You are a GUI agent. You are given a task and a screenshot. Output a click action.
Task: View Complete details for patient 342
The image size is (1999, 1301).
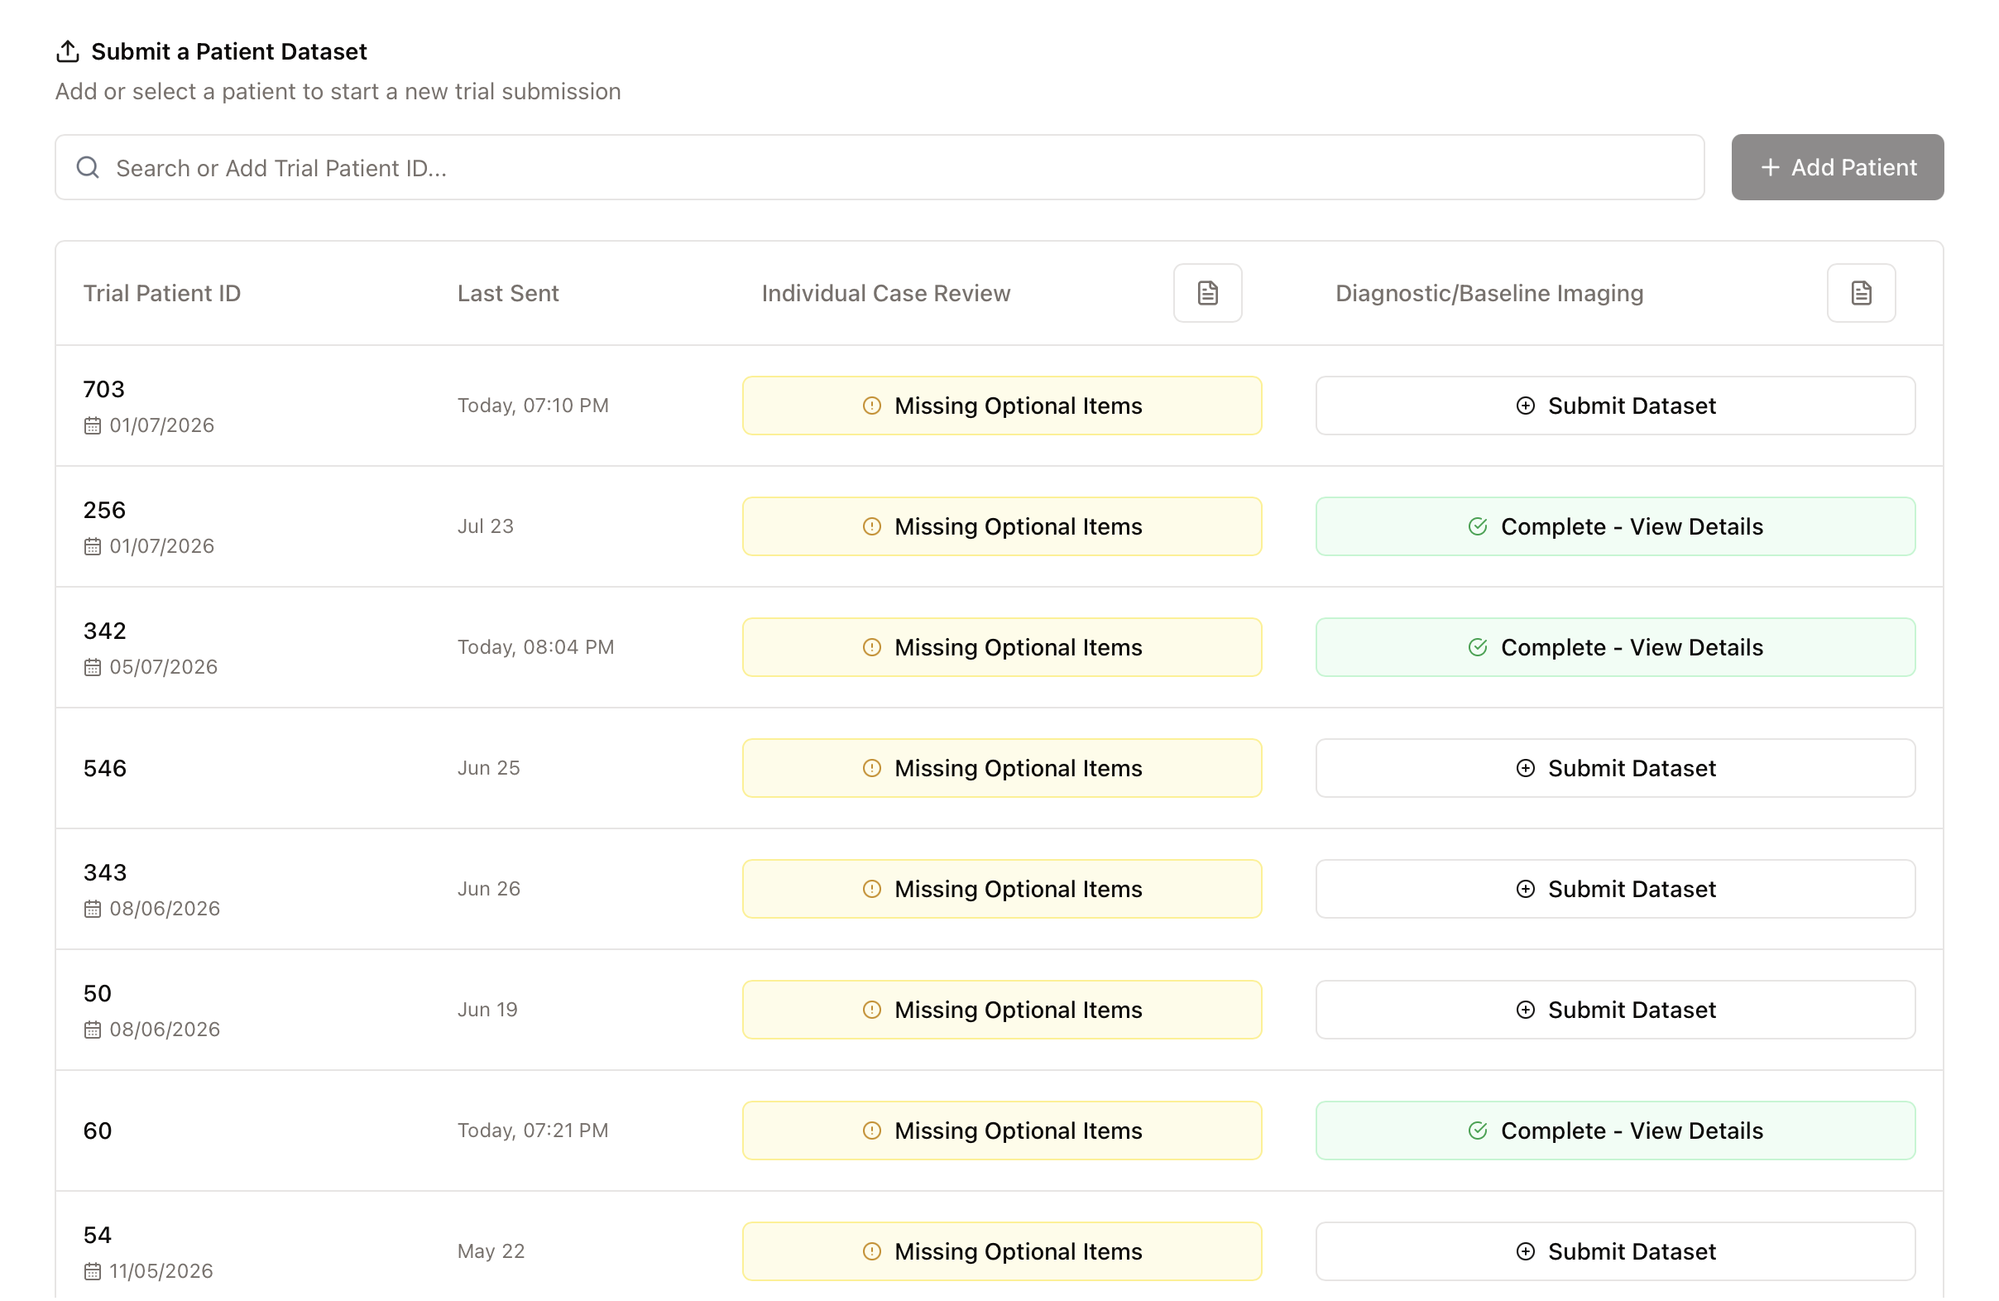tap(1615, 647)
